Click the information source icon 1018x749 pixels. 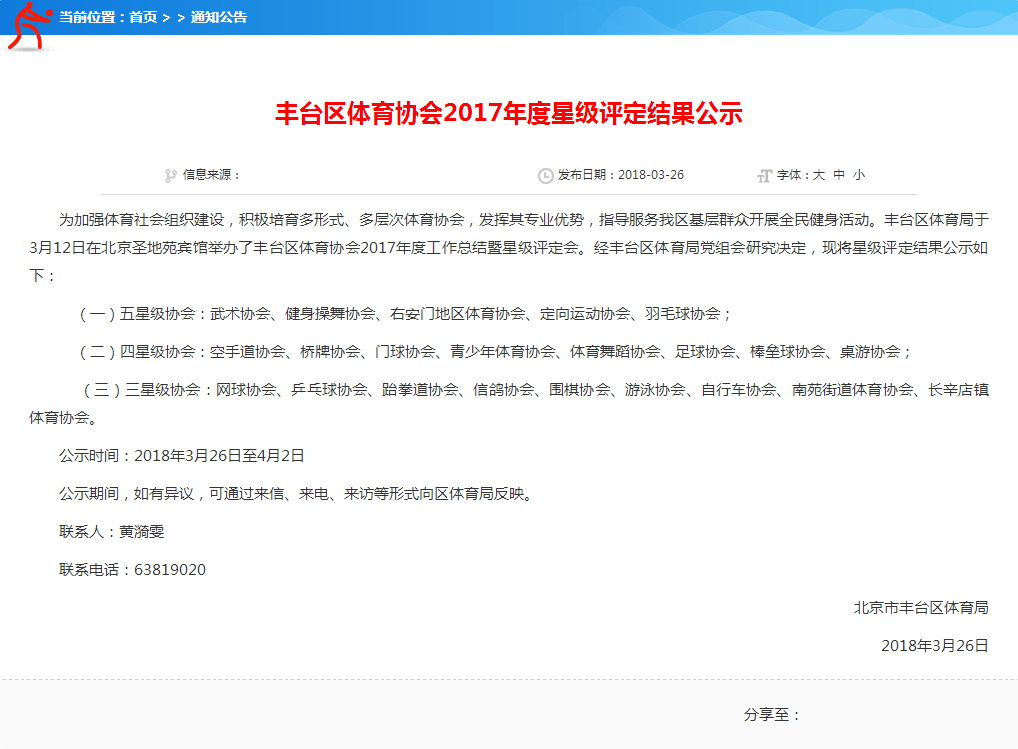pos(171,175)
